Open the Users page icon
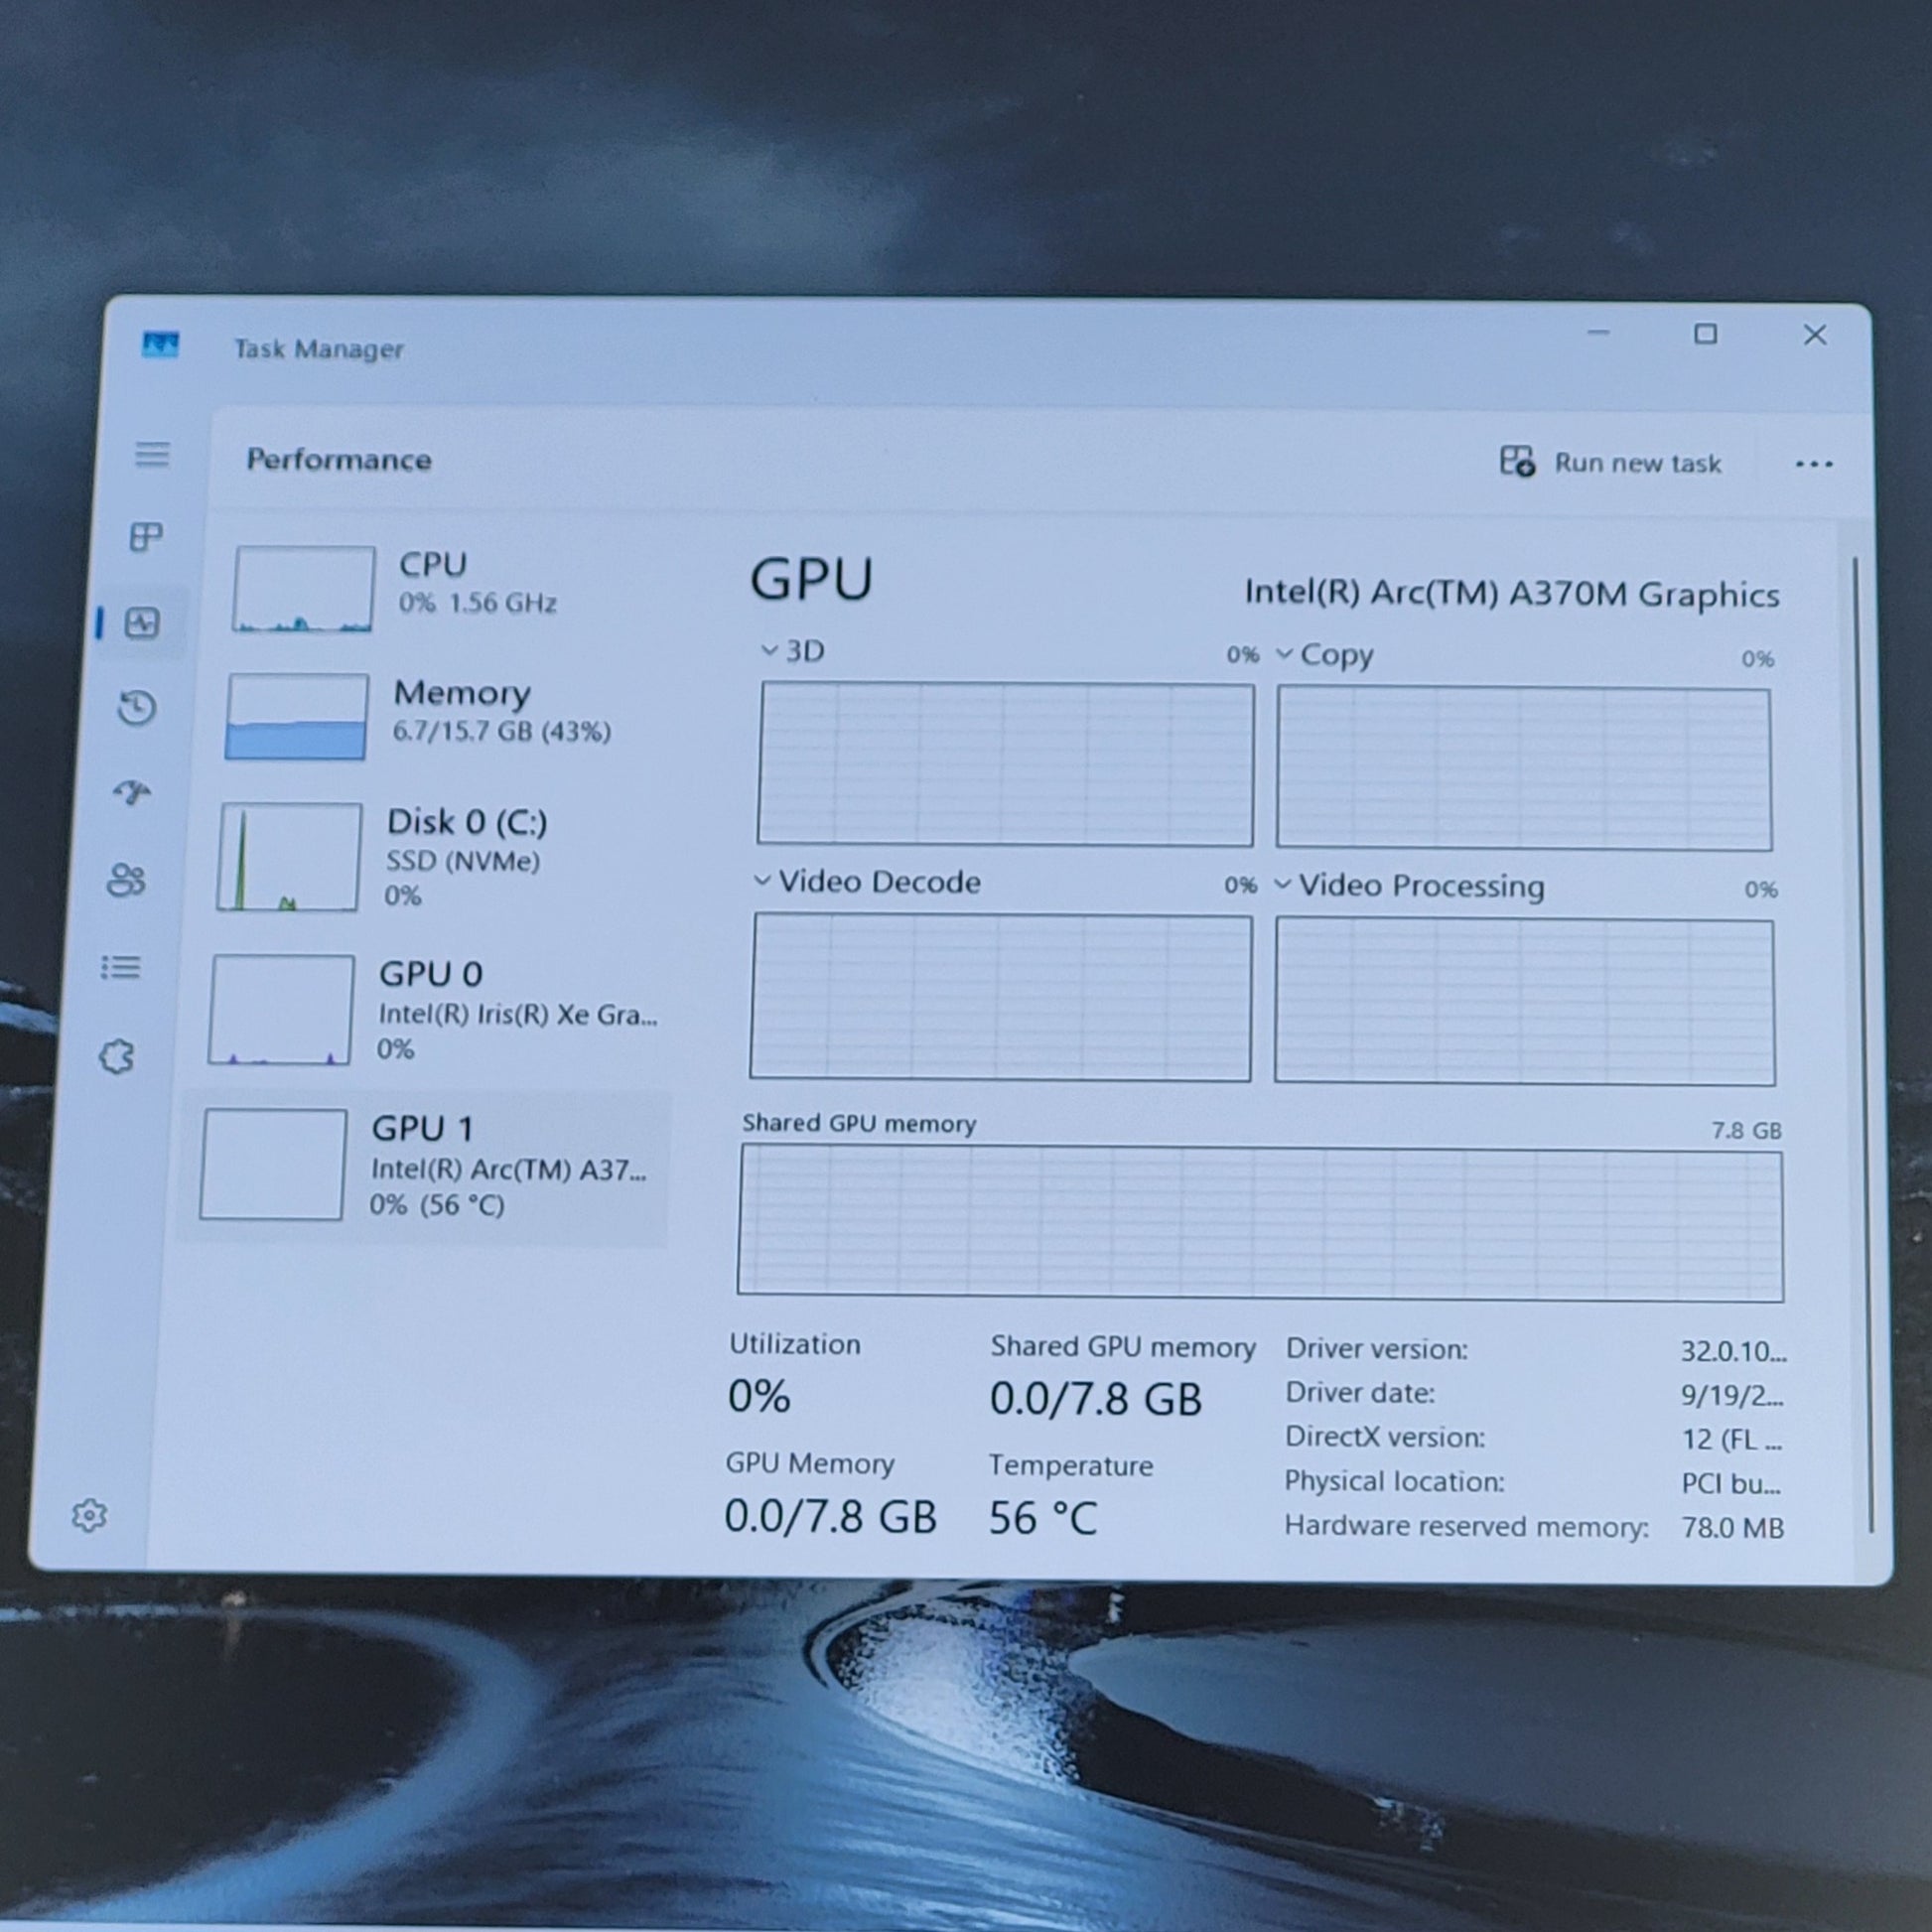This screenshot has width=1932, height=1932. 126,880
